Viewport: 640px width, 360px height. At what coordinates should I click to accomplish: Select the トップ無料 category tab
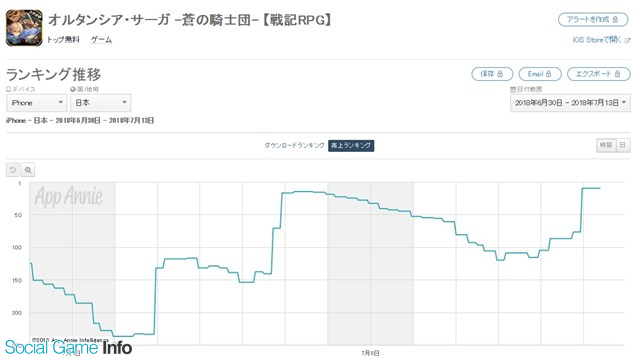[63, 40]
